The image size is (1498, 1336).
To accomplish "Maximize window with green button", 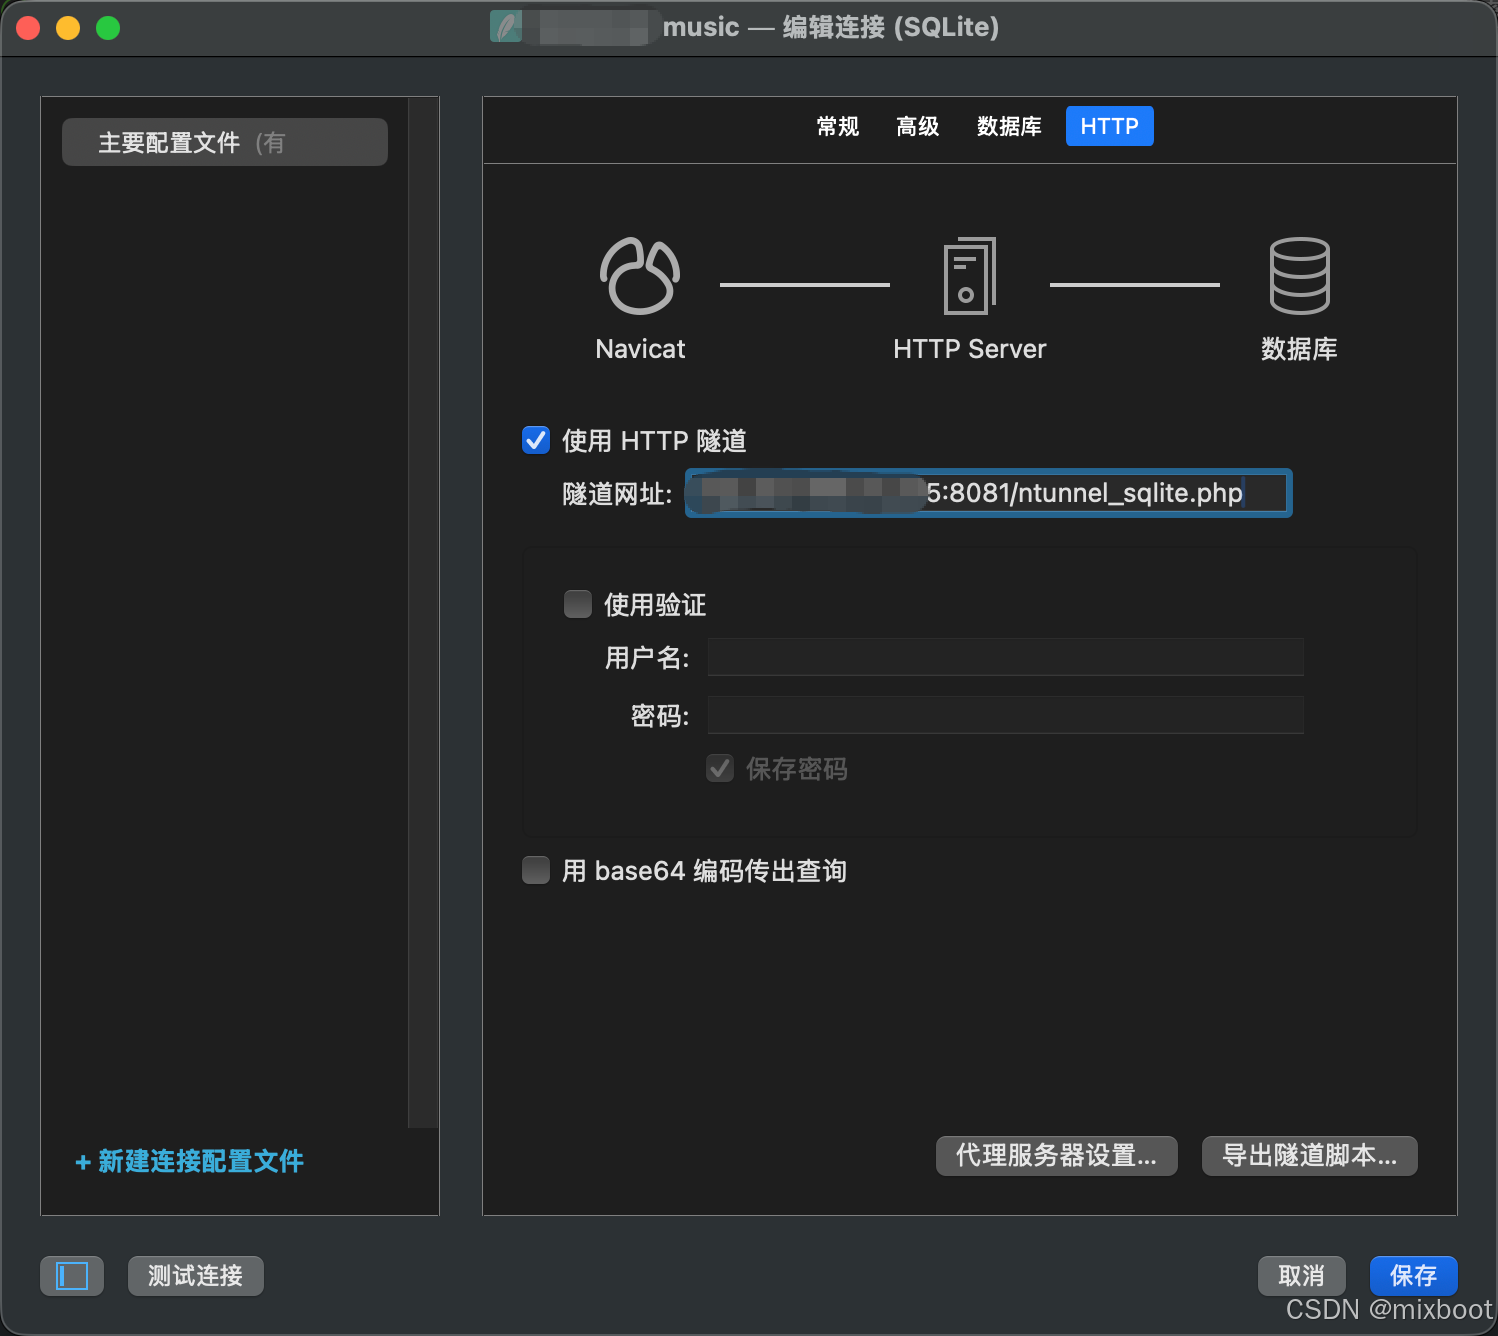I will coord(108,28).
